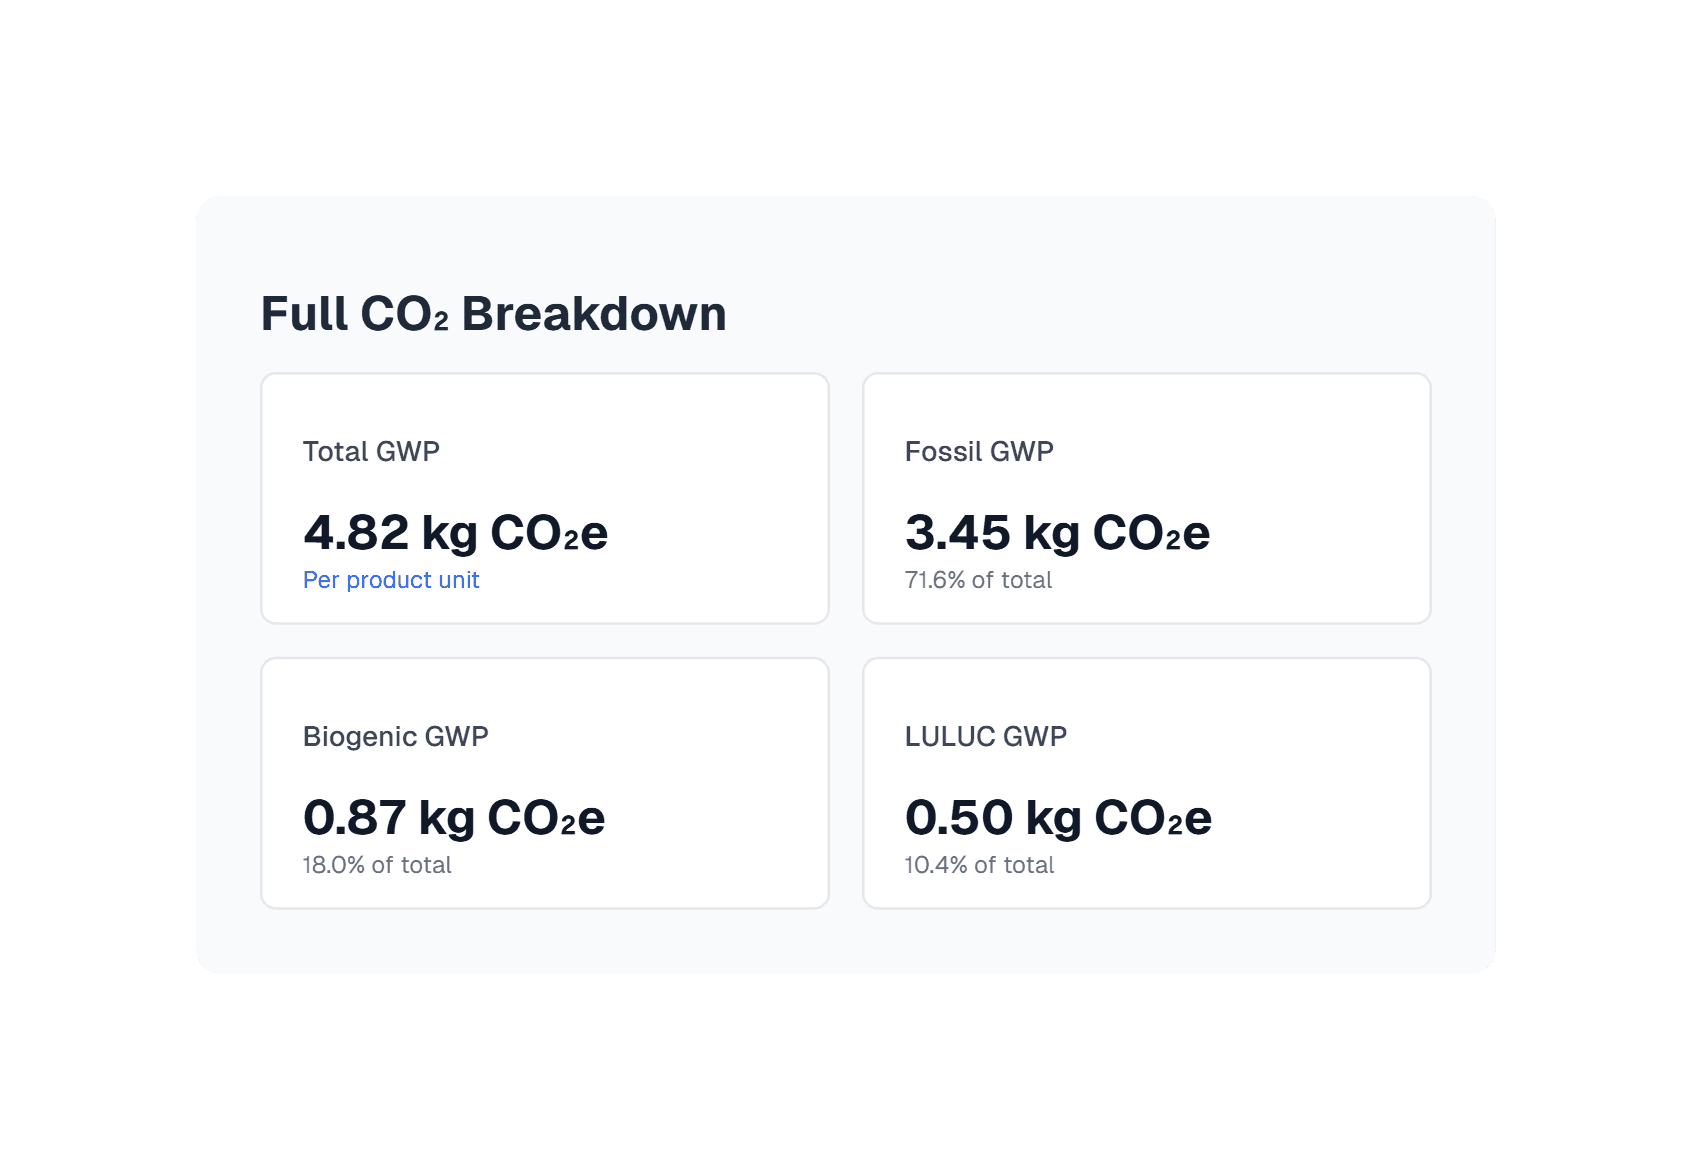This screenshot has height=1170, width=1692.
Task: Click the word Breakdown in the title
Action: click(x=594, y=314)
